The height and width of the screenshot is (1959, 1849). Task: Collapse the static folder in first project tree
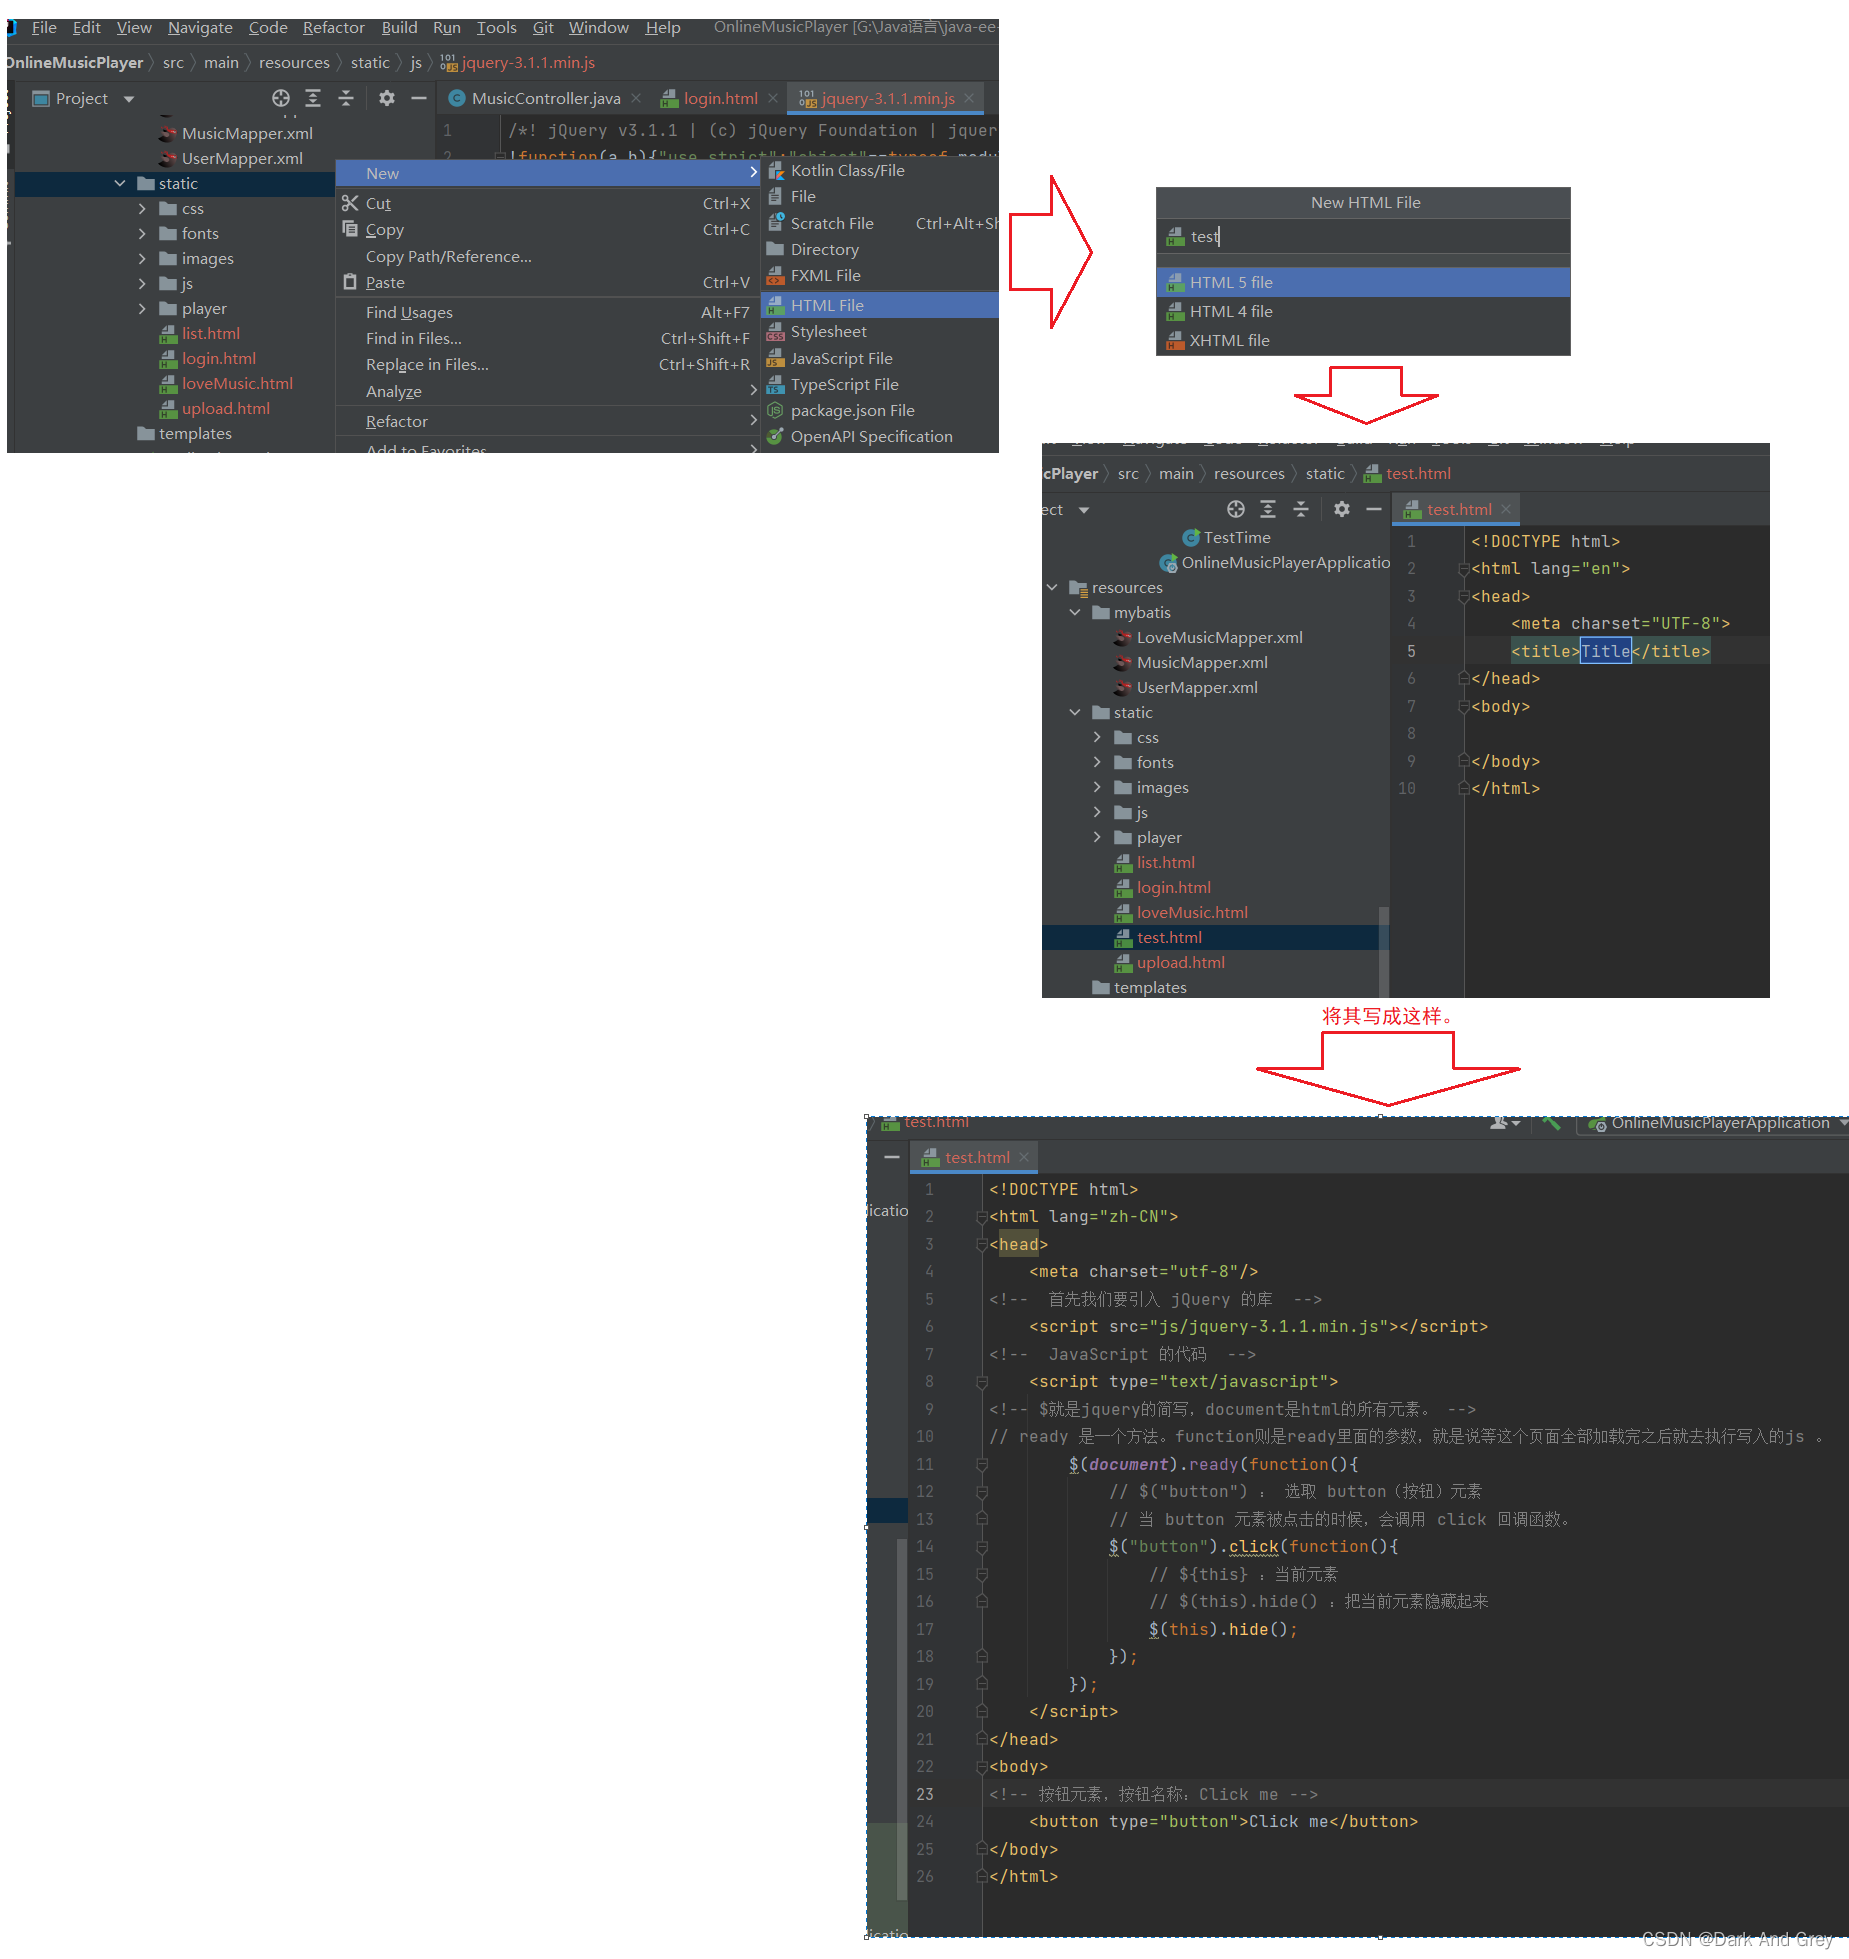click(x=120, y=183)
